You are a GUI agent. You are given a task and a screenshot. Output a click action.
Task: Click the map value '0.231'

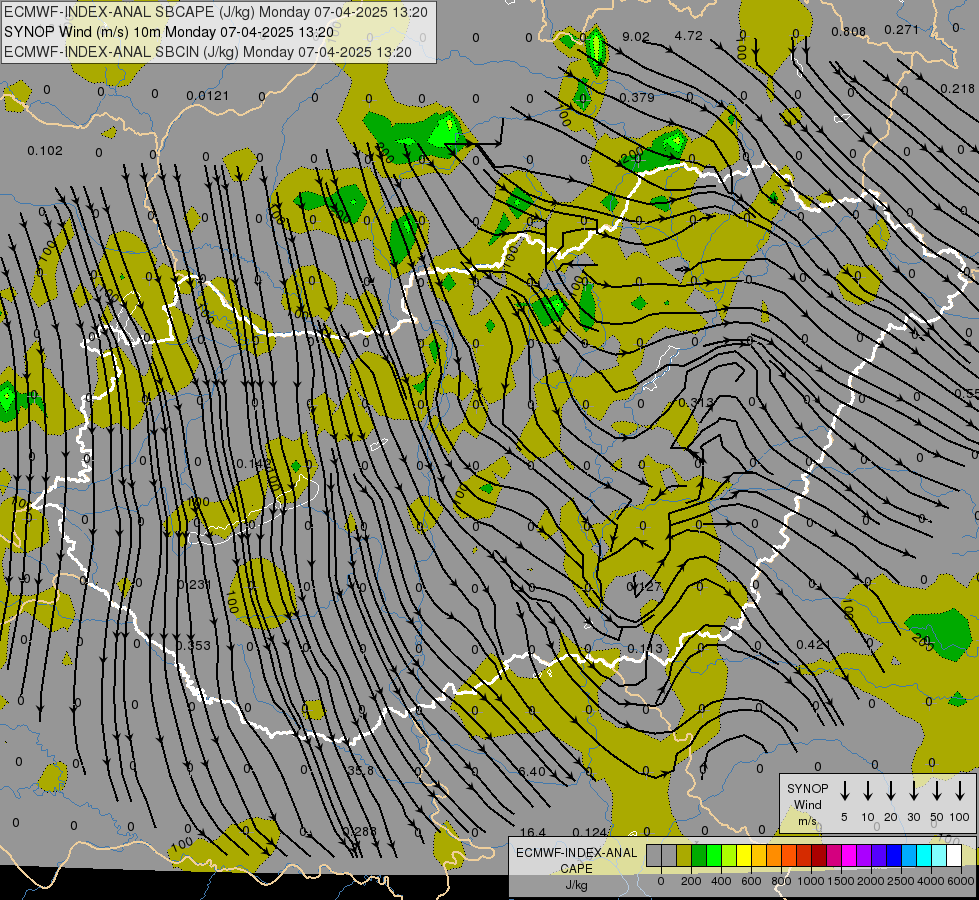(194, 585)
